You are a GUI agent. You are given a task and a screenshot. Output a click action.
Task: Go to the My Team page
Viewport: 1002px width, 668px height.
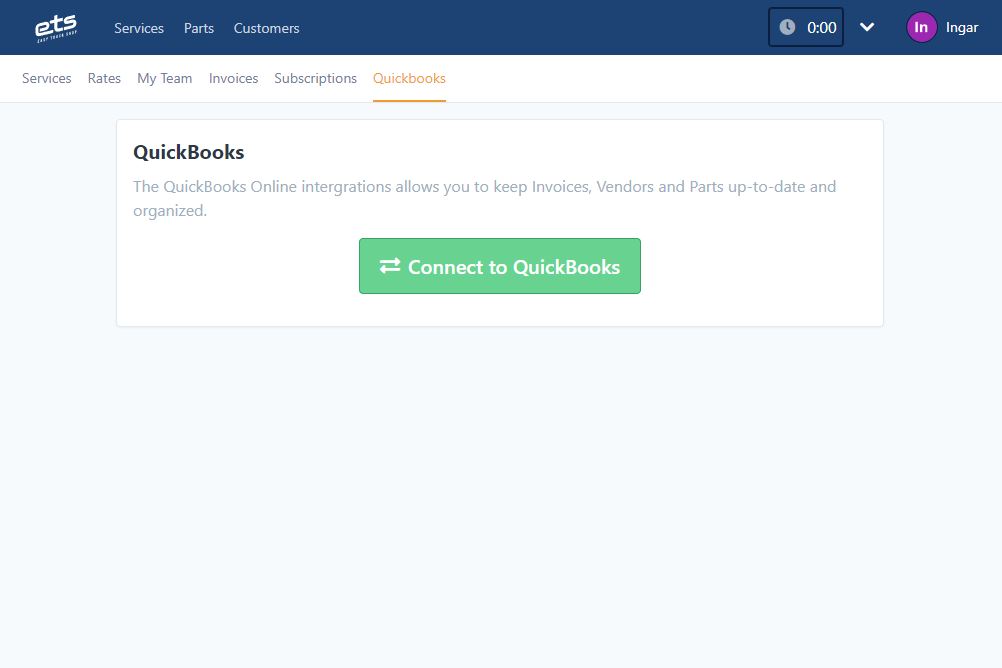tap(164, 78)
